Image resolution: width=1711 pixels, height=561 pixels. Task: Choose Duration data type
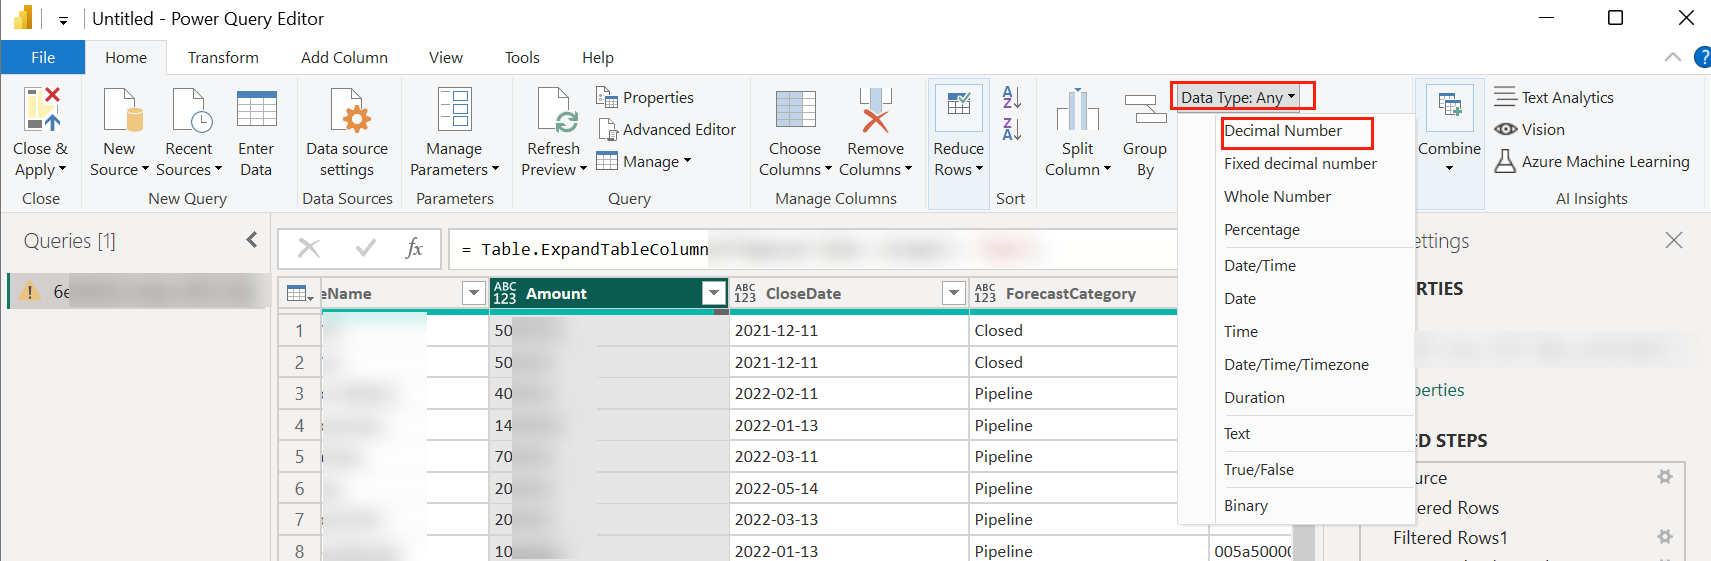(x=1297, y=397)
